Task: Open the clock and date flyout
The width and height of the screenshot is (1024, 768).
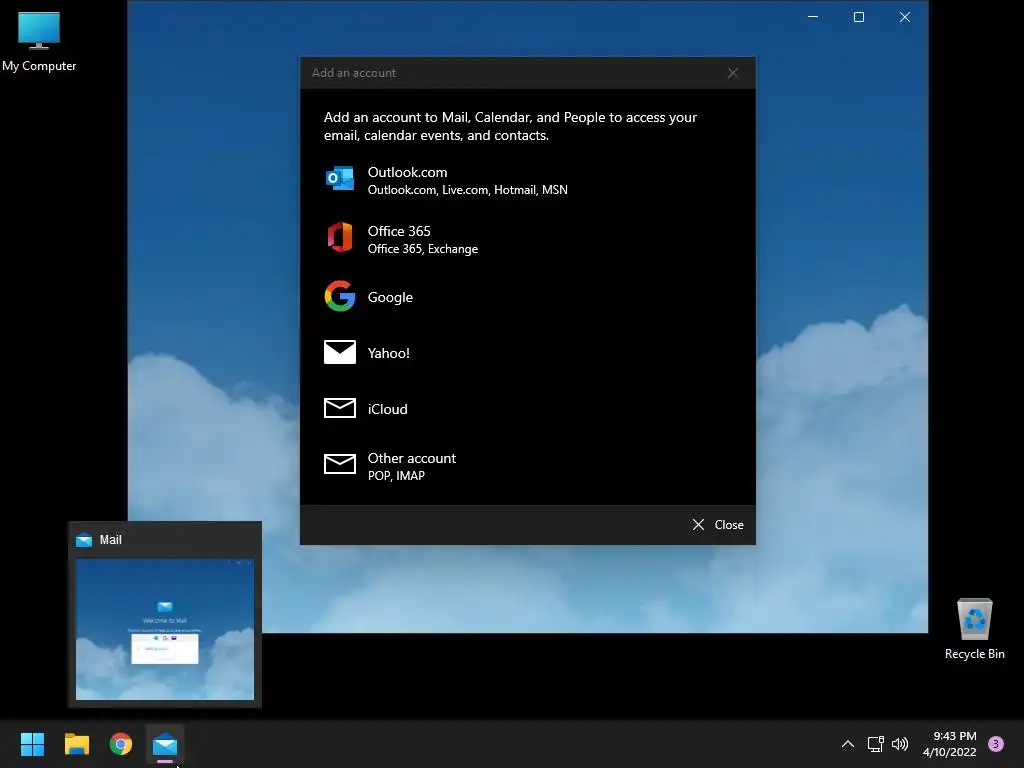Action: pos(950,744)
